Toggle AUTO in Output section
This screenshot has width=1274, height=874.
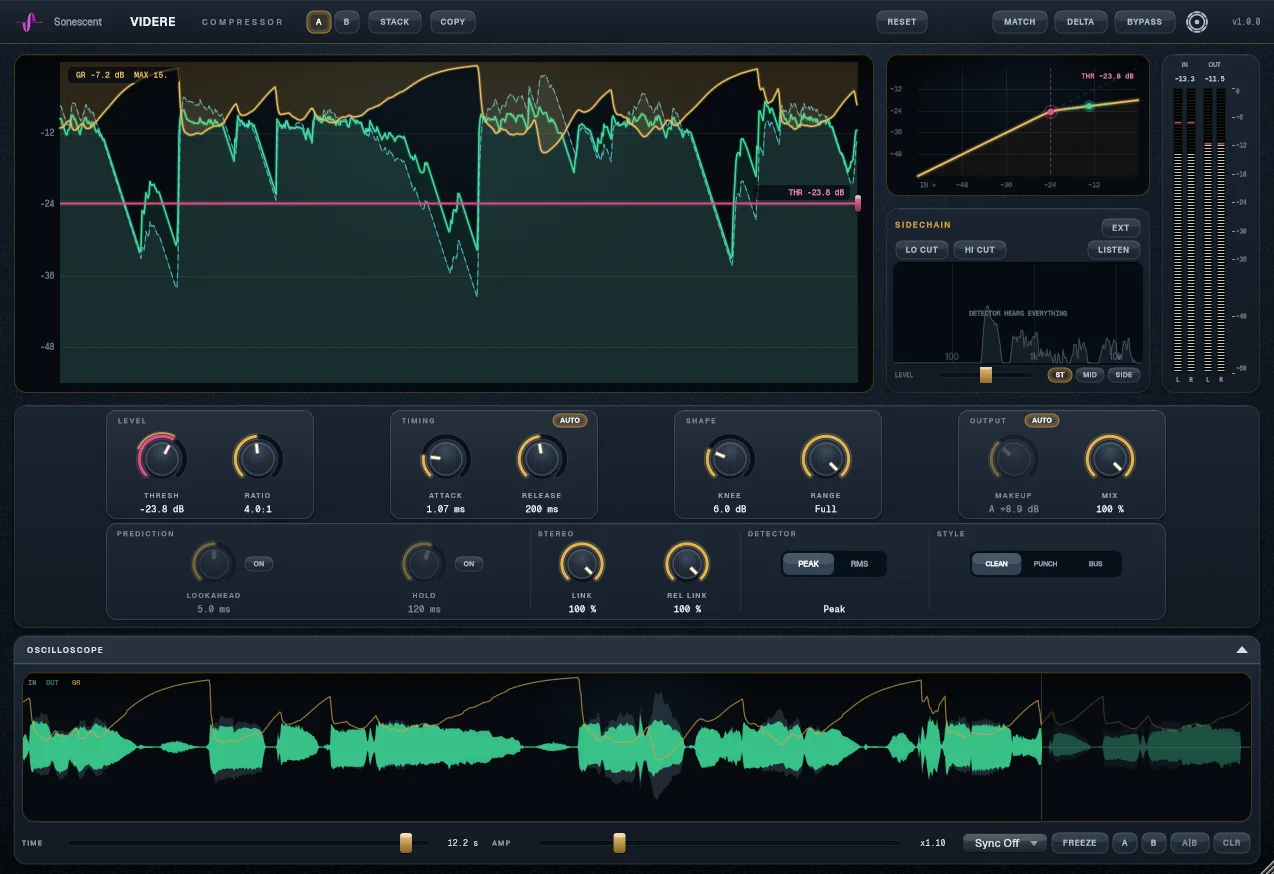(x=1042, y=421)
